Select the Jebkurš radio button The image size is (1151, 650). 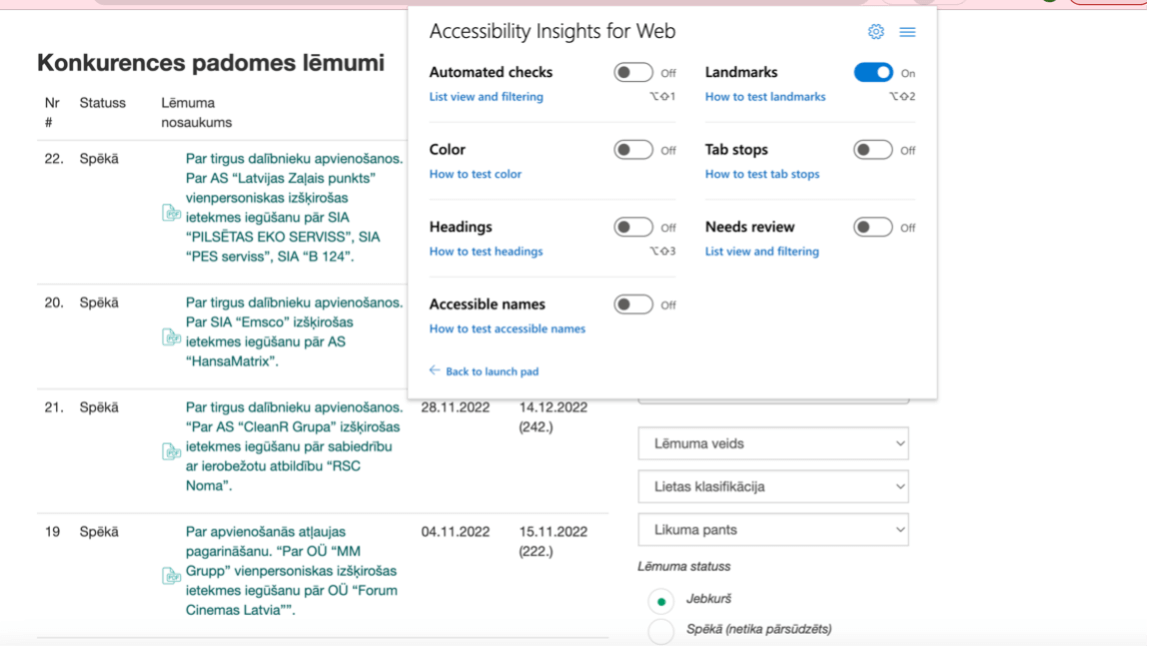[x=661, y=601]
